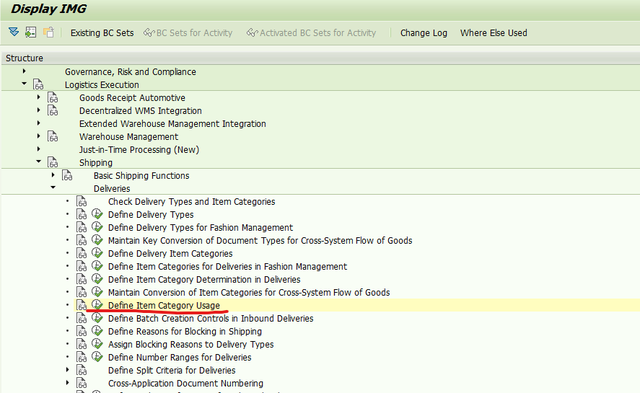Select Define Reasons for Blocking in Shipping text
The width and height of the screenshot is (640, 393).
[x=185, y=331]
